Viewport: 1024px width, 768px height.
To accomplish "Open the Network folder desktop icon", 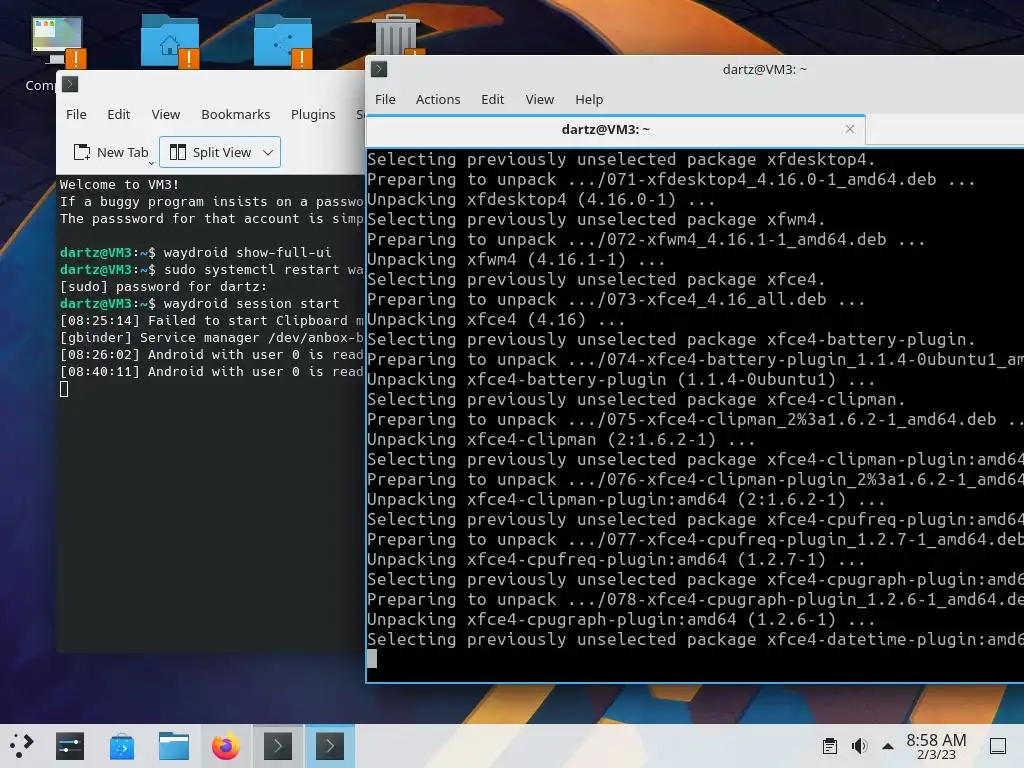I will 282,40.
